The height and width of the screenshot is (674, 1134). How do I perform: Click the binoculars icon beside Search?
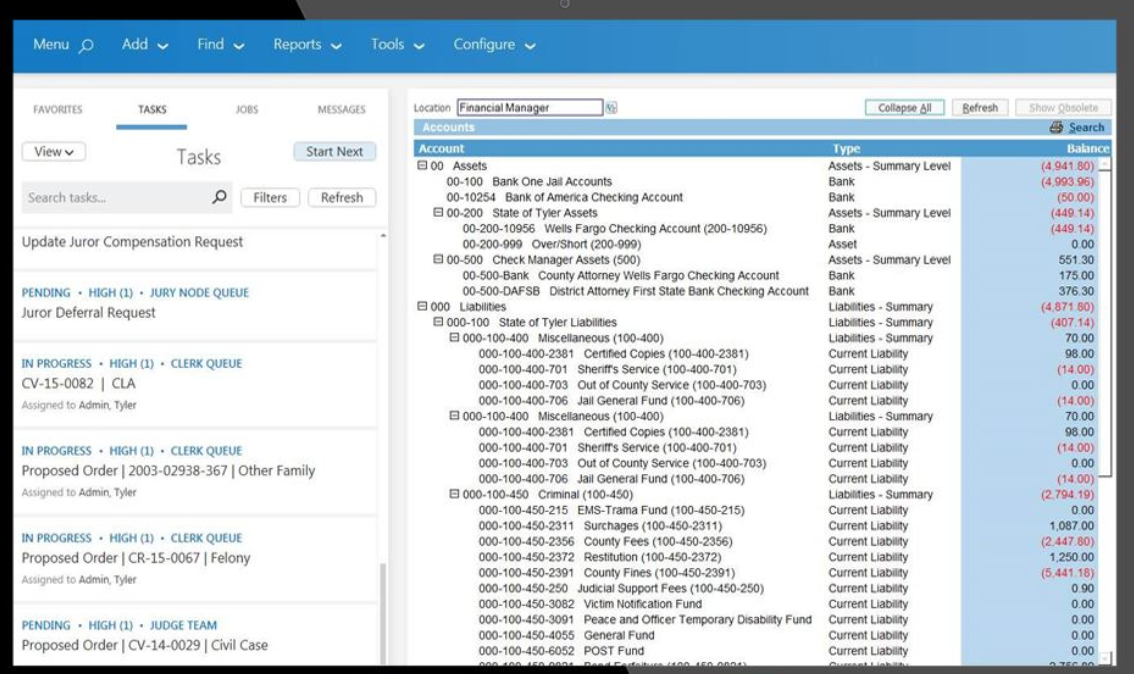pyautogui.click(x=1057, y=127)
